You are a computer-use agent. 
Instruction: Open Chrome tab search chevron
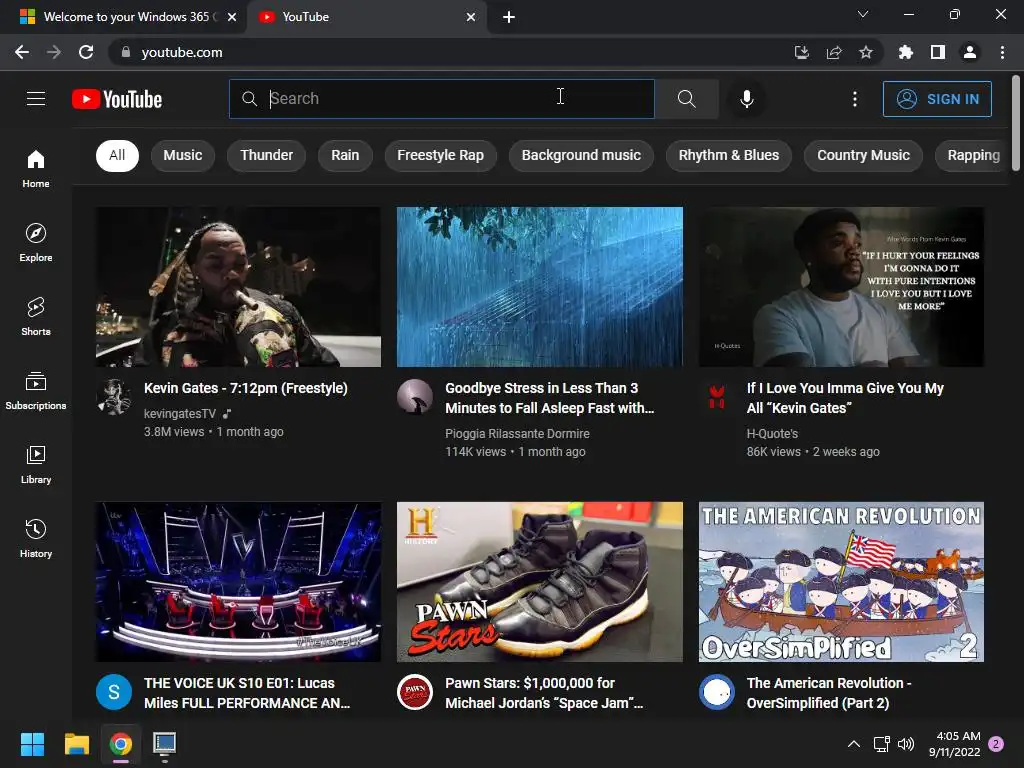[863, 14]
